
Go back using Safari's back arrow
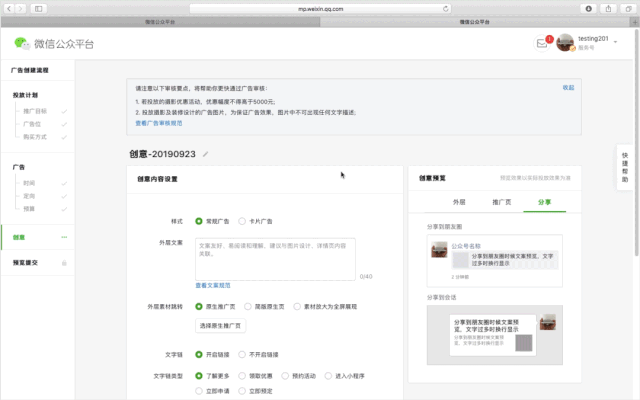click(9, 9)
